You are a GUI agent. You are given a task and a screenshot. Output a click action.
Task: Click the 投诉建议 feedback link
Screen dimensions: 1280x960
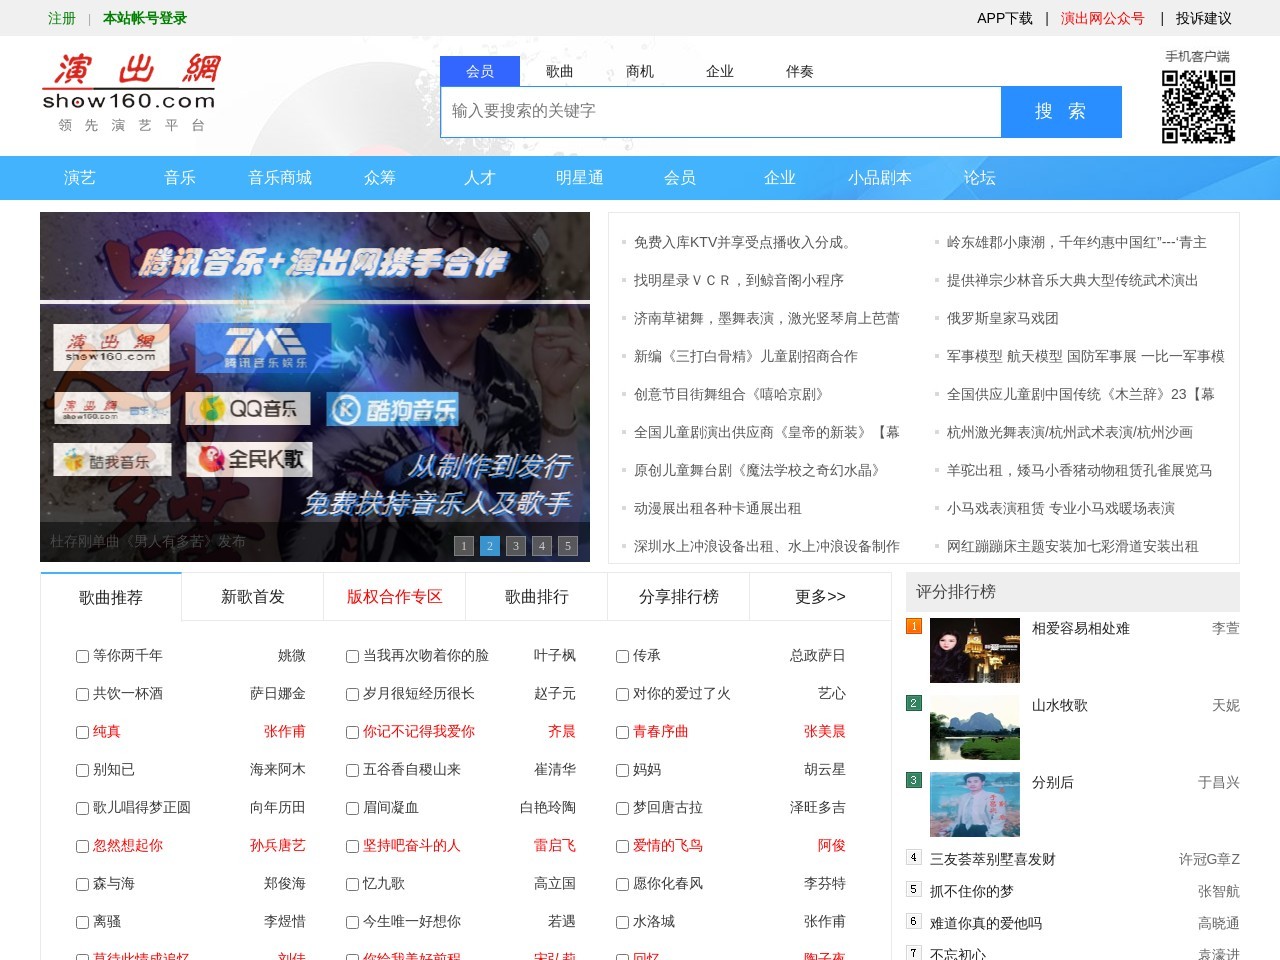click(x=1203, y=18)
